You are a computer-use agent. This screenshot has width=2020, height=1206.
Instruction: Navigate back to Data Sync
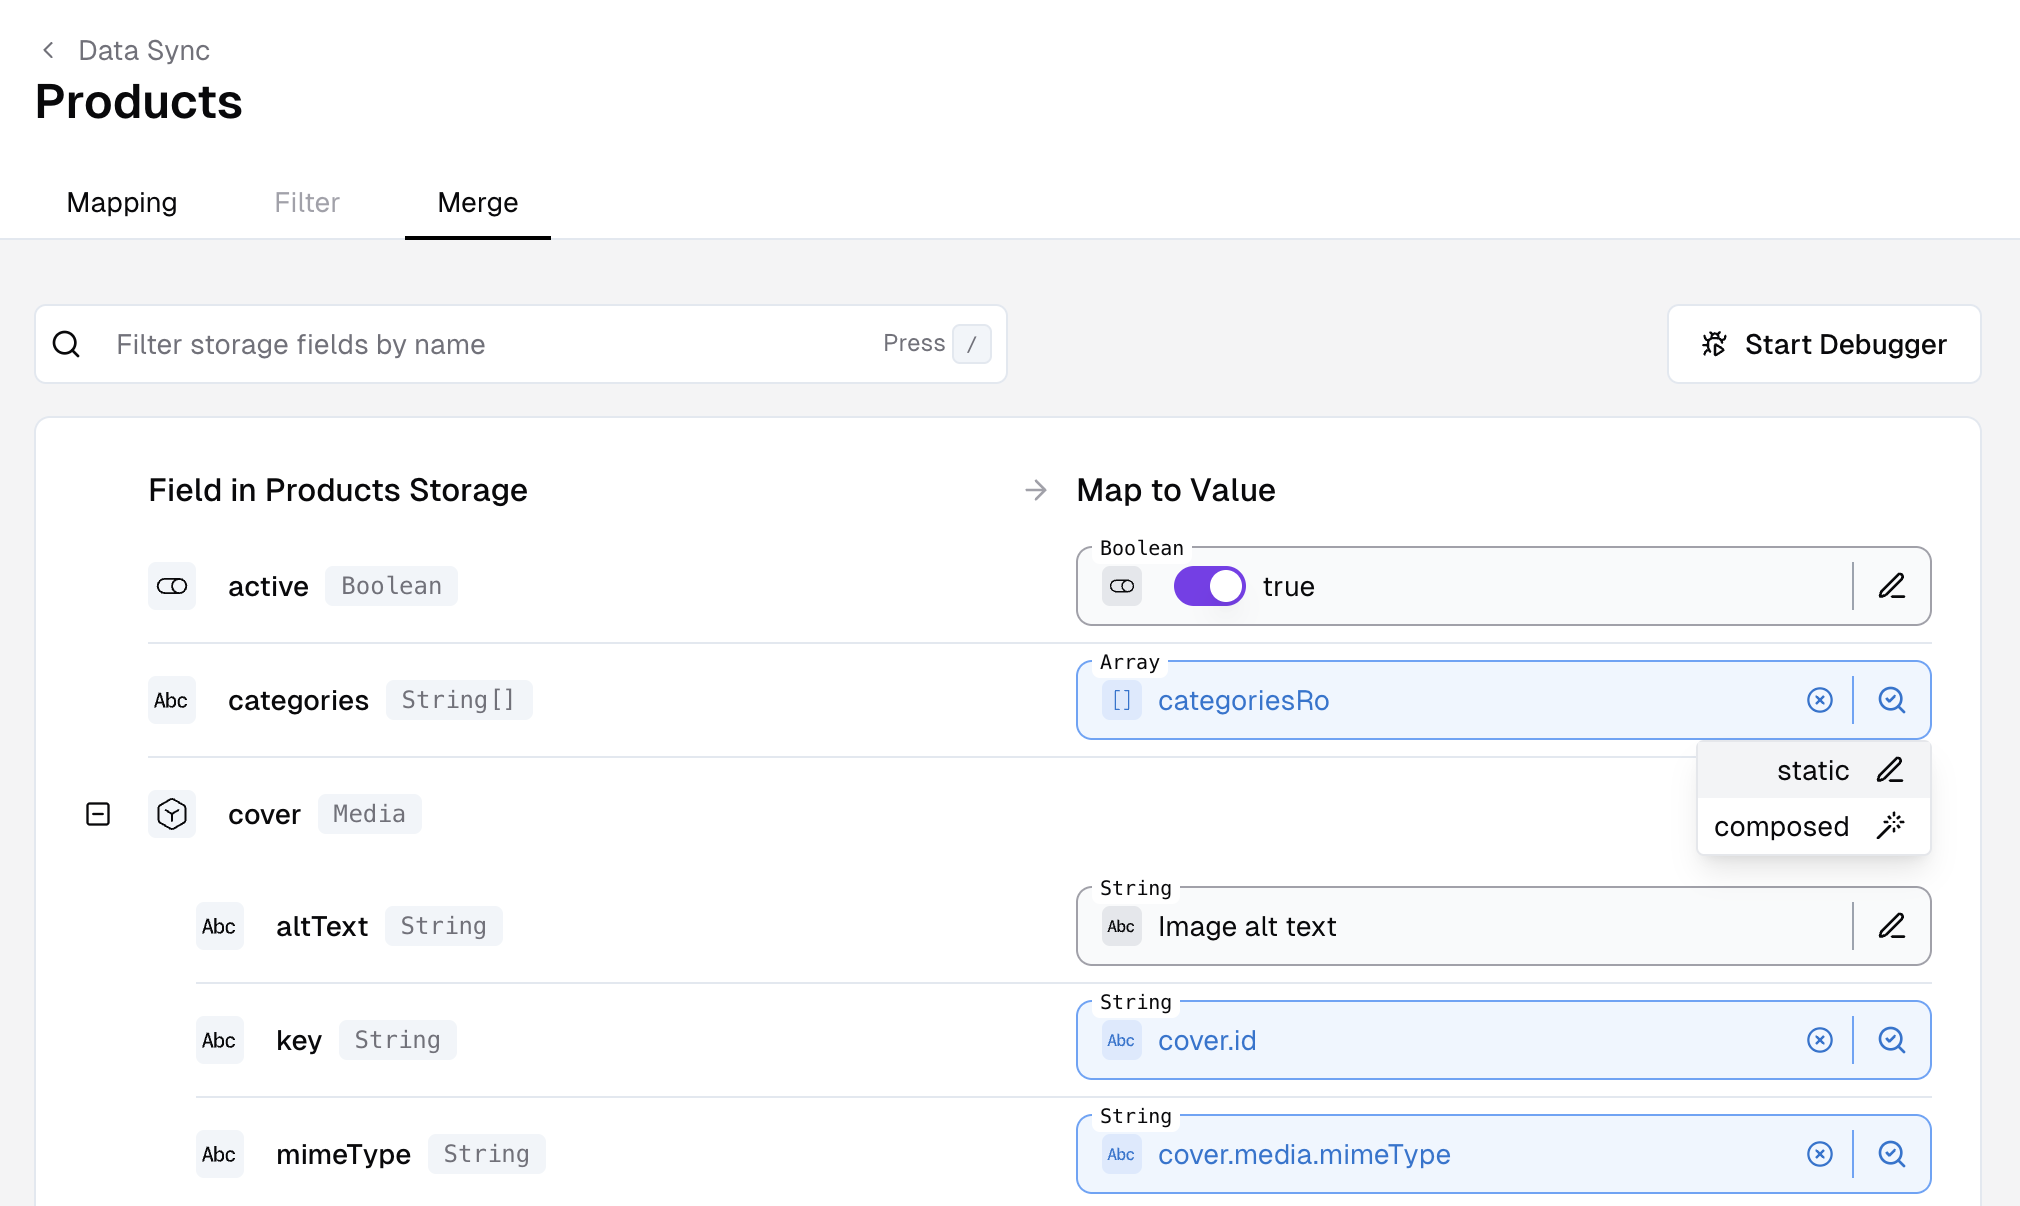(x=142, y=50)
